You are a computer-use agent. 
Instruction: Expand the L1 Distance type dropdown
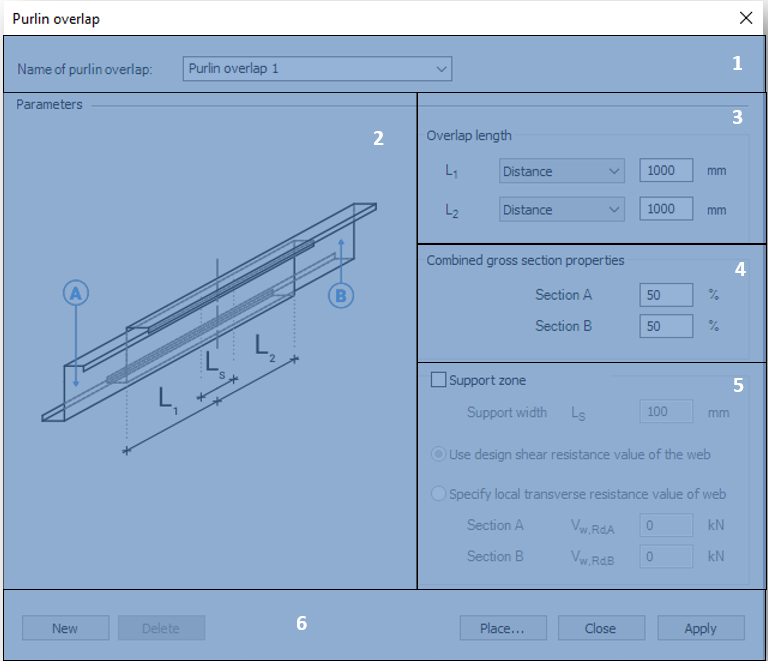[562, 171]
